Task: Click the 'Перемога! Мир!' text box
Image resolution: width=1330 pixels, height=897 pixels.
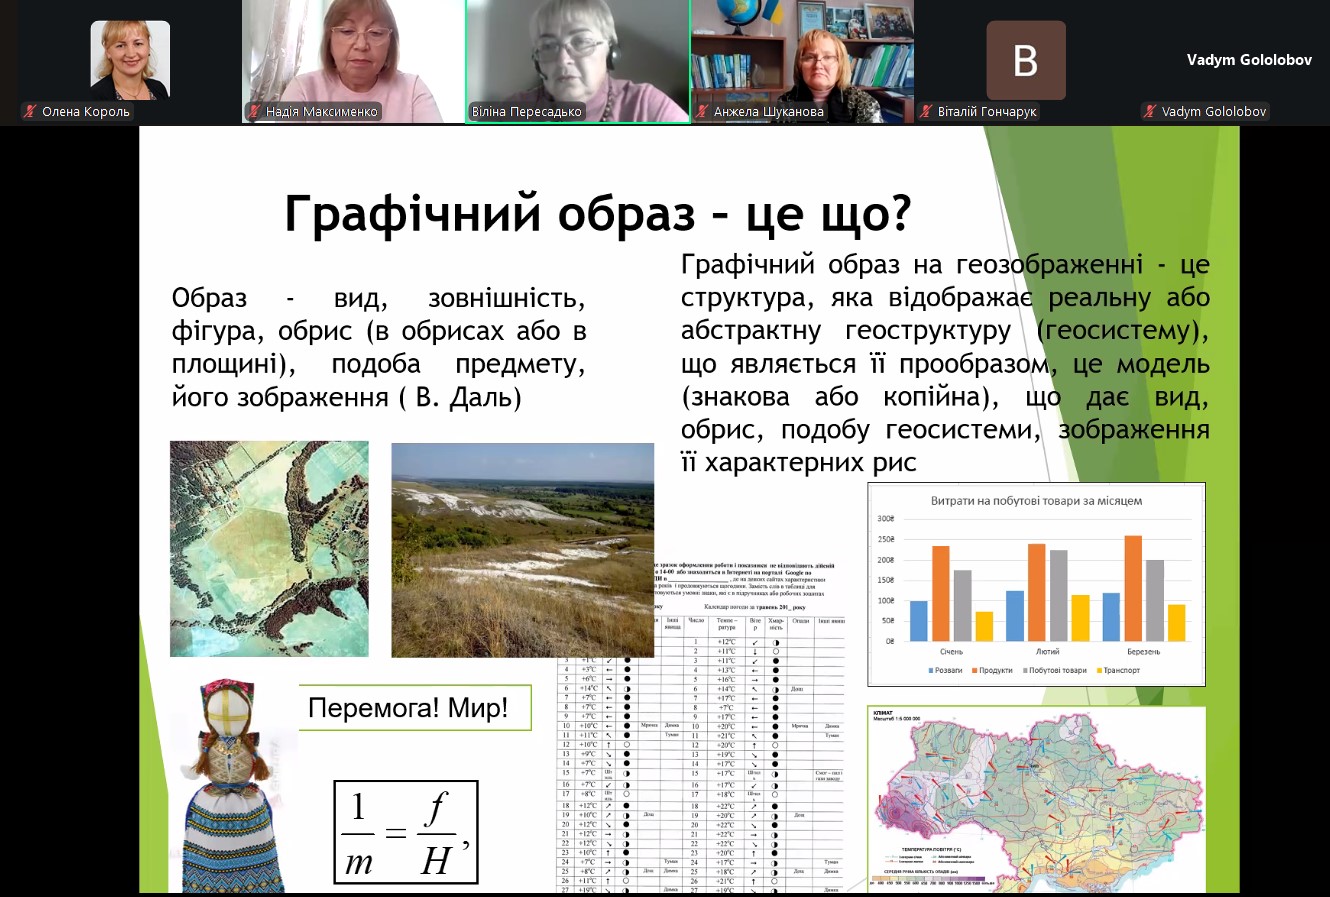Action: pyautogui.click(x=408, y=708)
